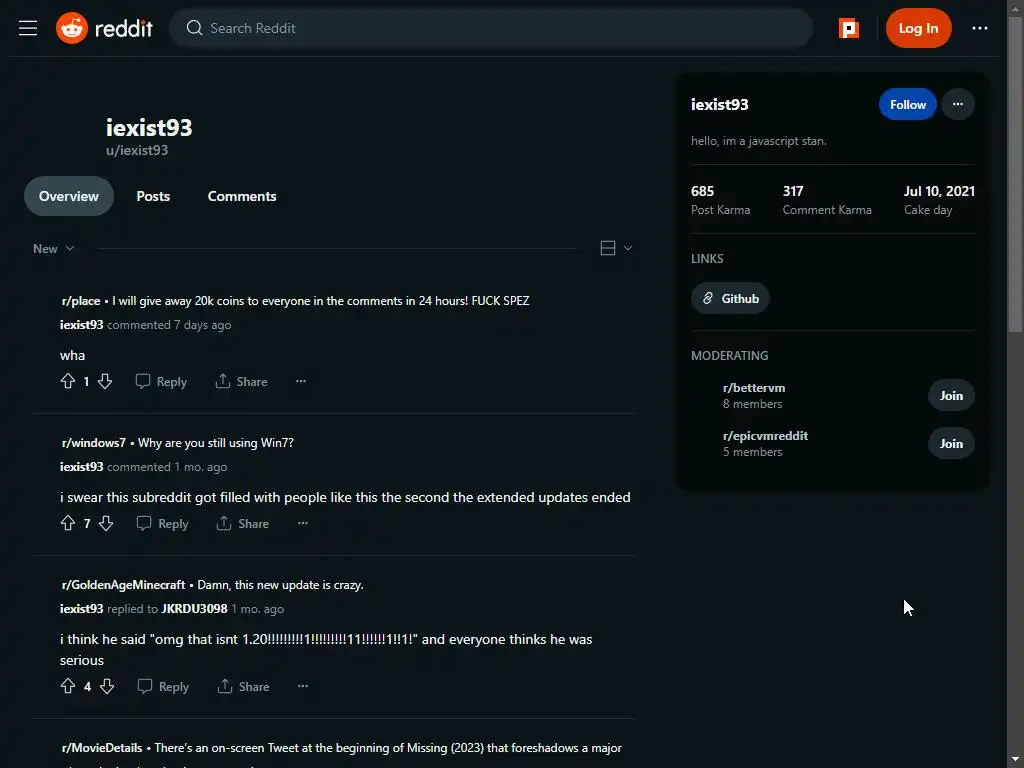The width and height of the screenshot is (1024, 768).
Task: Reply to the 'wha' comment
Action: [161, 381]
